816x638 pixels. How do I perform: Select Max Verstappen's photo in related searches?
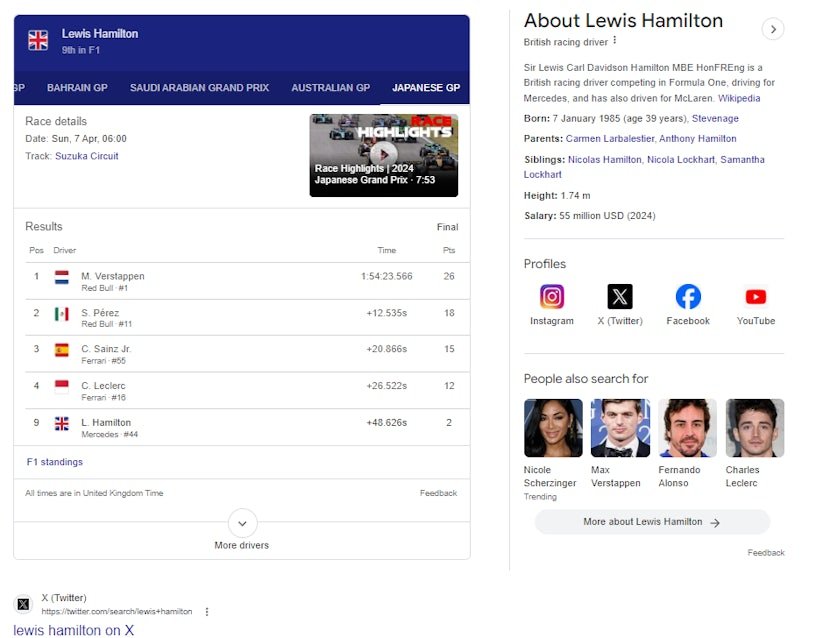620,429
